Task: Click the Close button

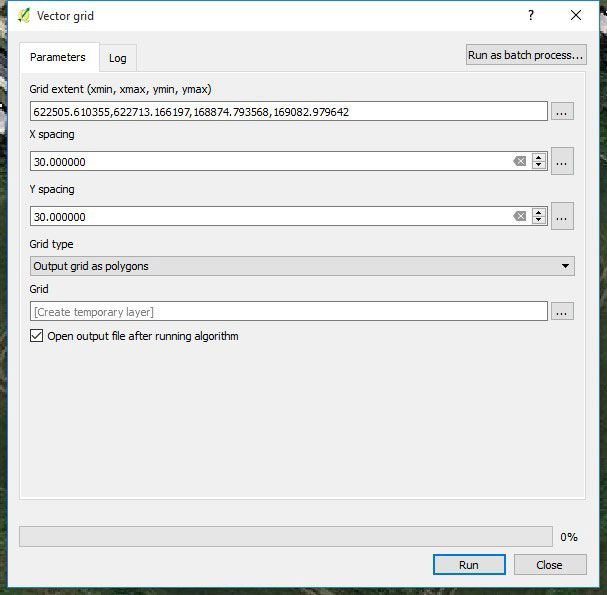Action: coord(550,565)
